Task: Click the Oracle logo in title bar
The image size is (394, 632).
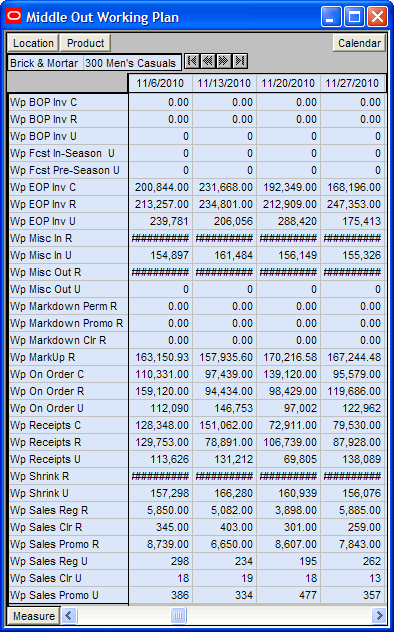Action: click(x=14, y=17)
